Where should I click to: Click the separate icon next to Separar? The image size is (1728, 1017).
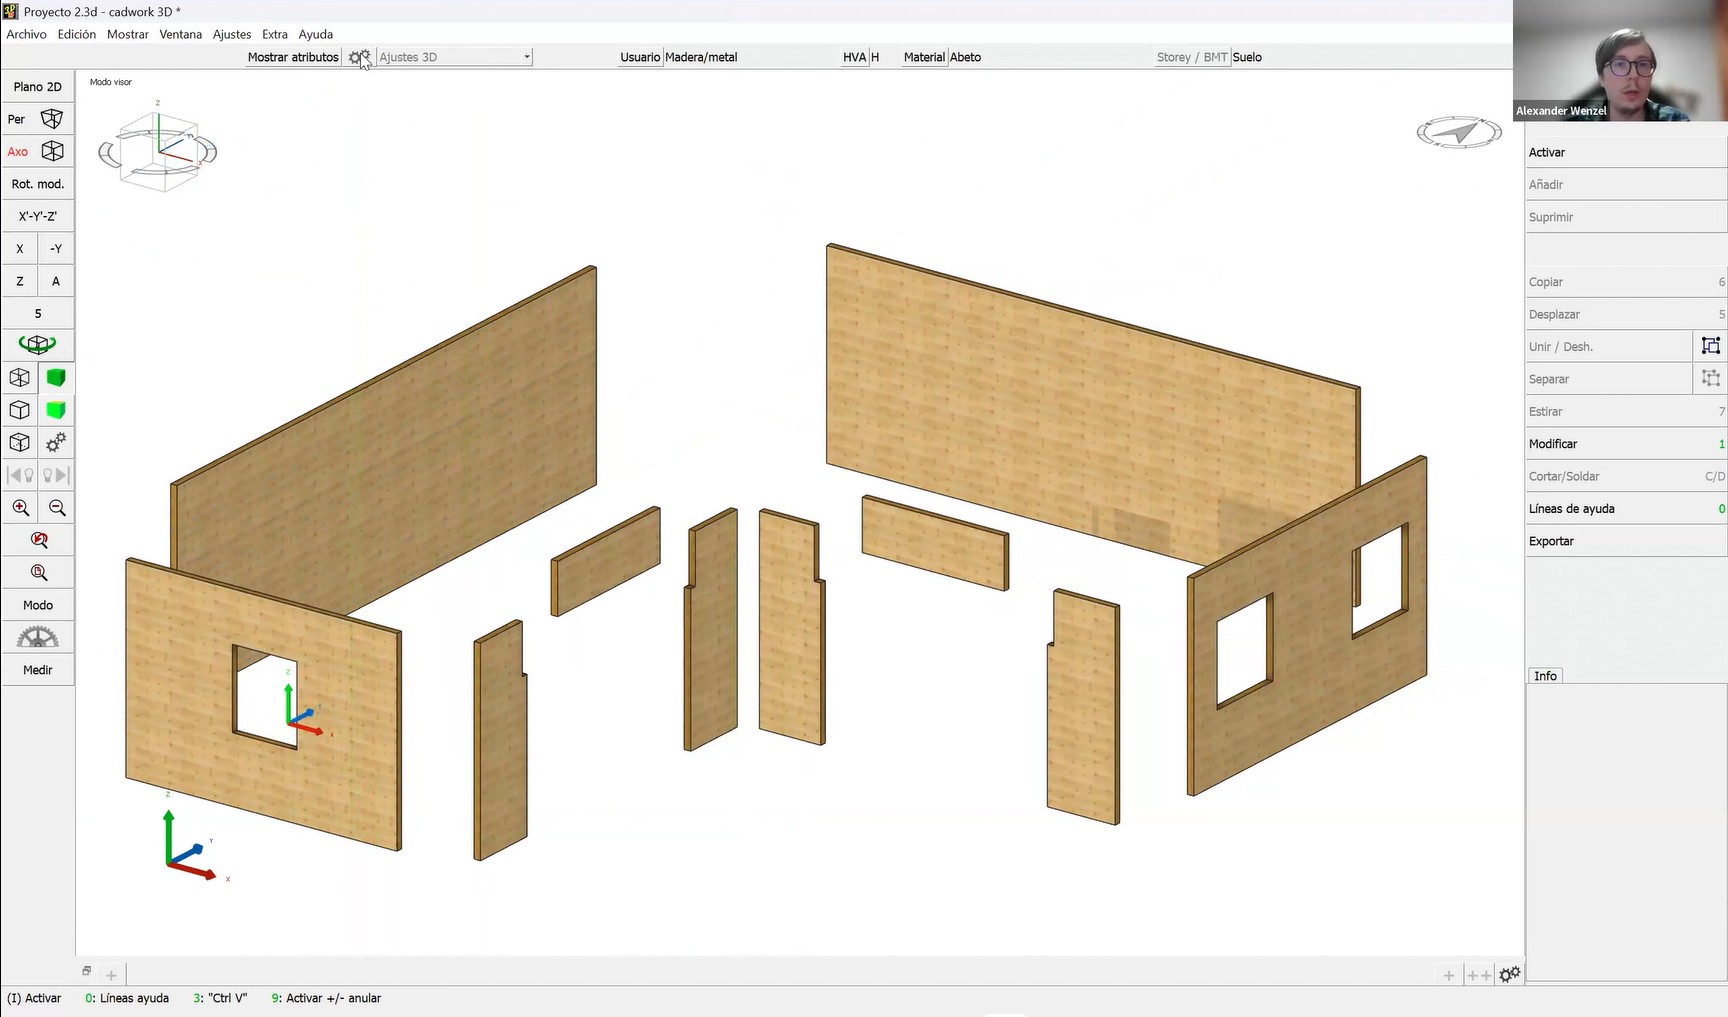(x=1711, y=378)
